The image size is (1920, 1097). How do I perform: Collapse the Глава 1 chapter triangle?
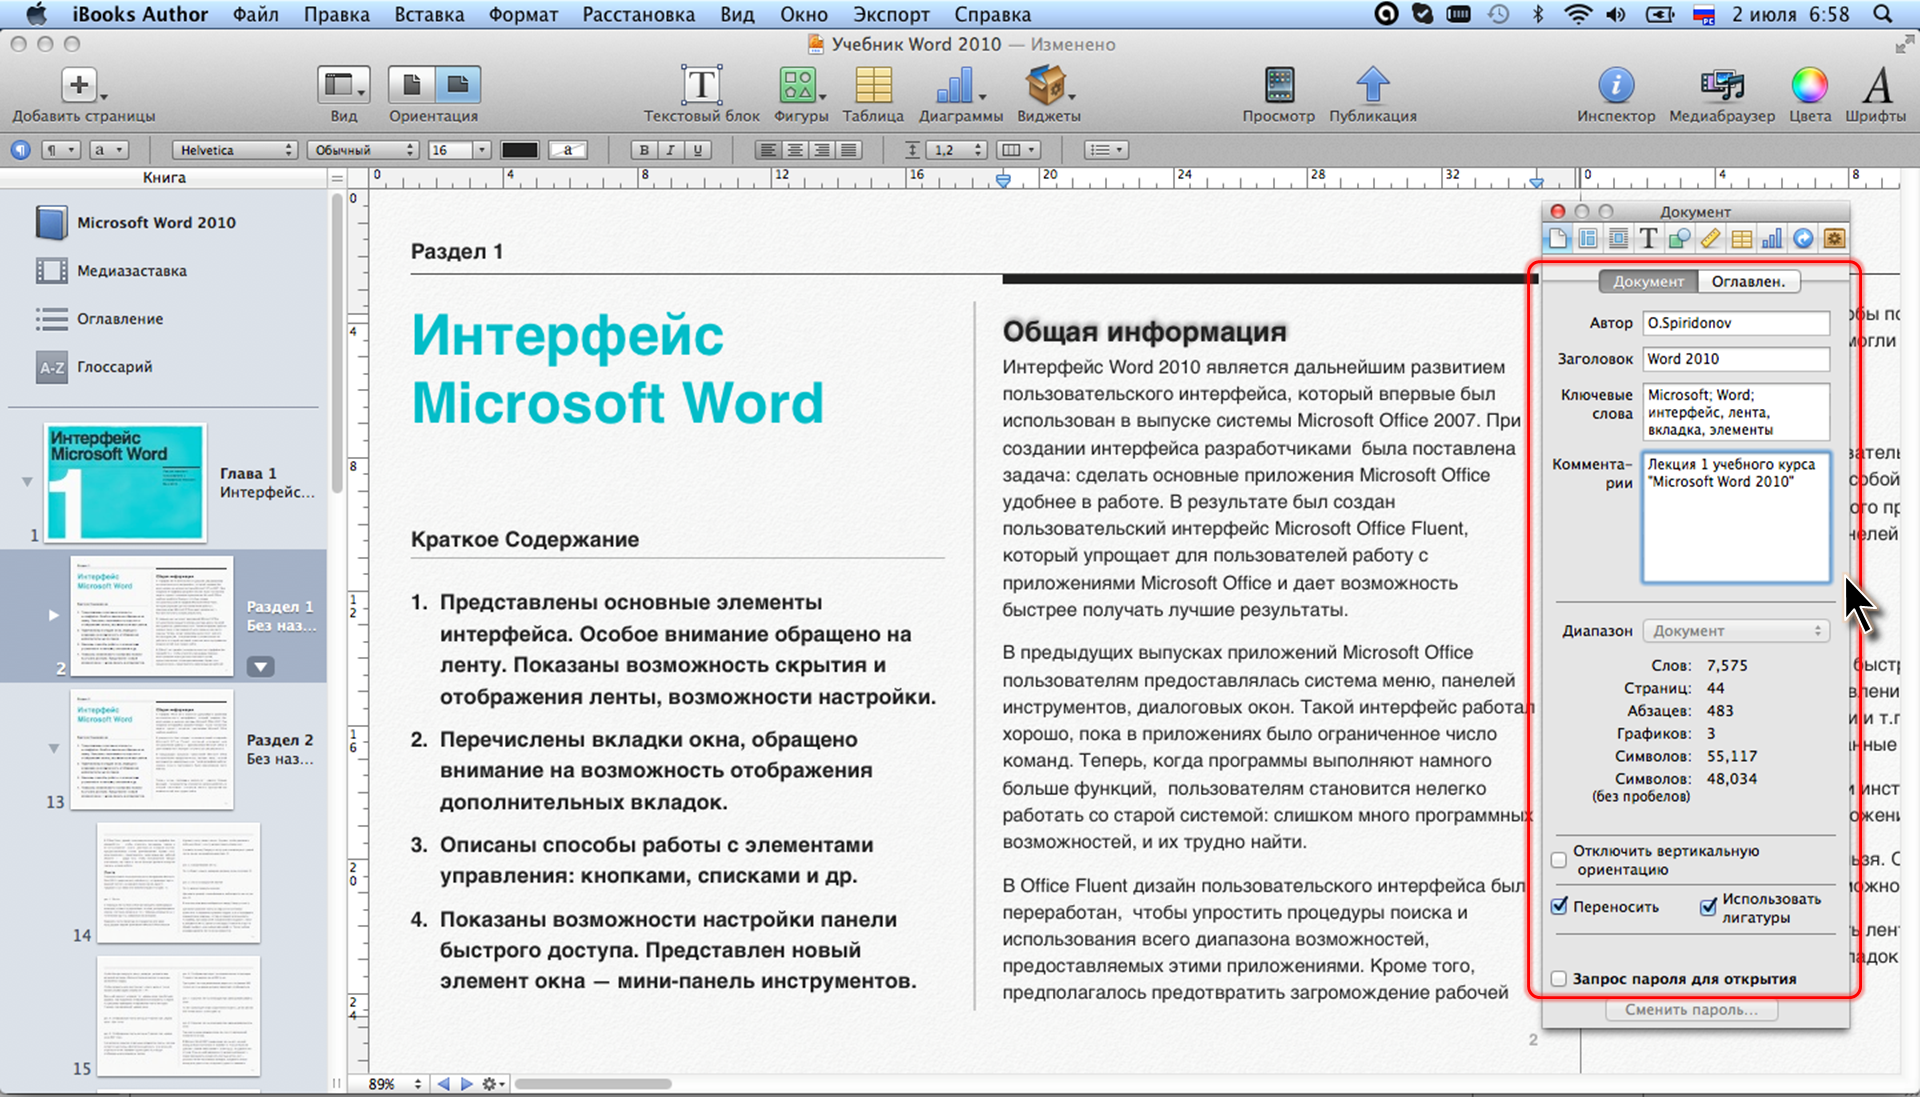tap(27, 482)
